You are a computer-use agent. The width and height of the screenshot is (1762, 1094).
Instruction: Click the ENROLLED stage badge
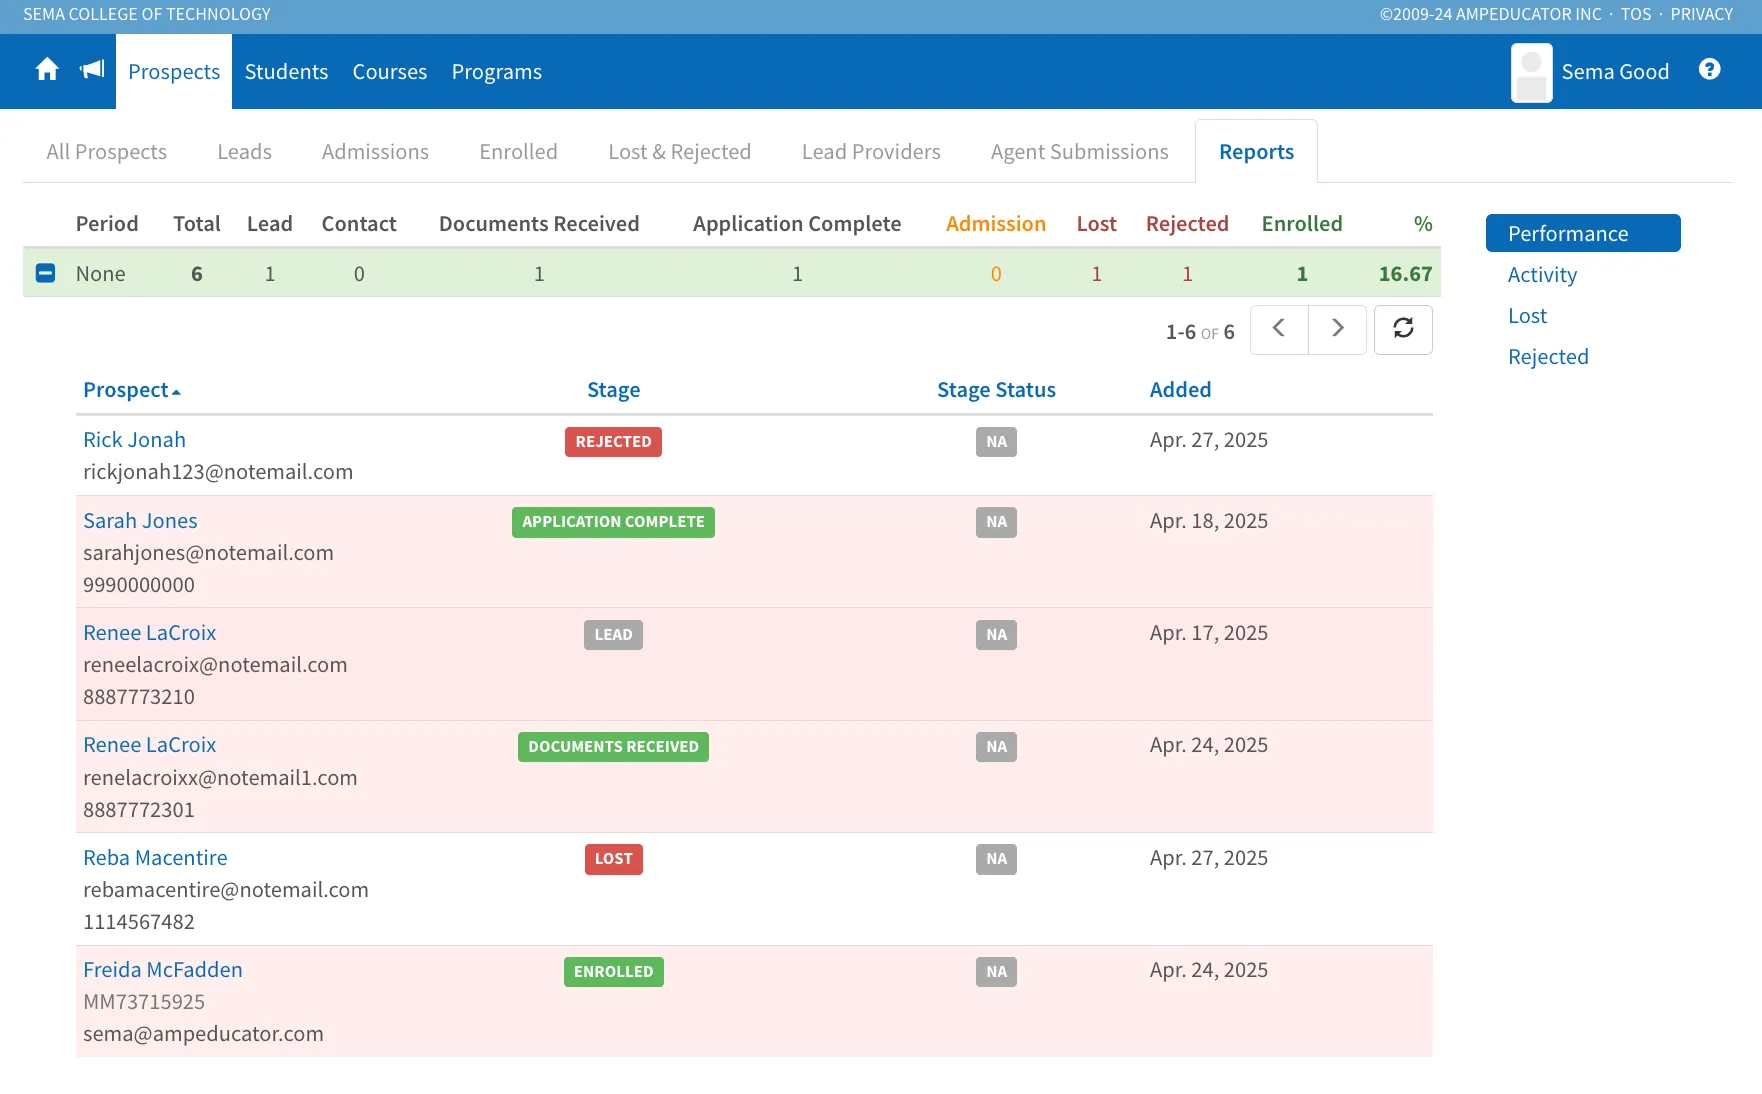613,972
